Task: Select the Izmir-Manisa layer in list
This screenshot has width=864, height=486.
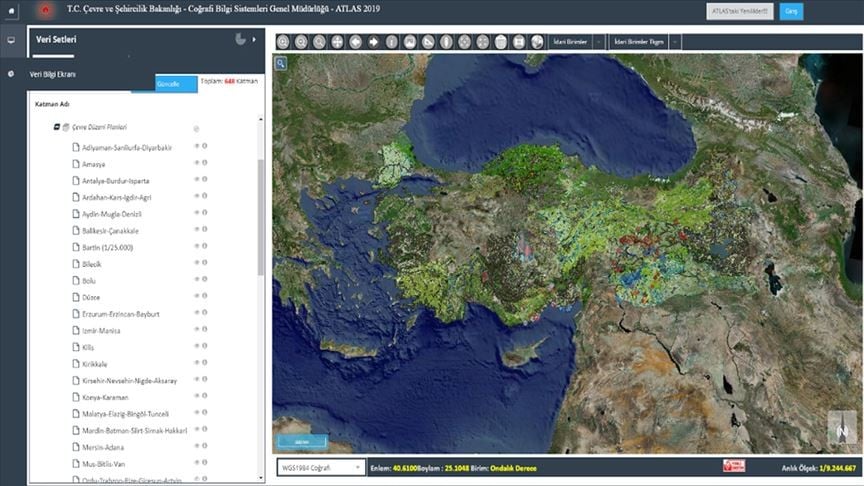Action: 102,330
